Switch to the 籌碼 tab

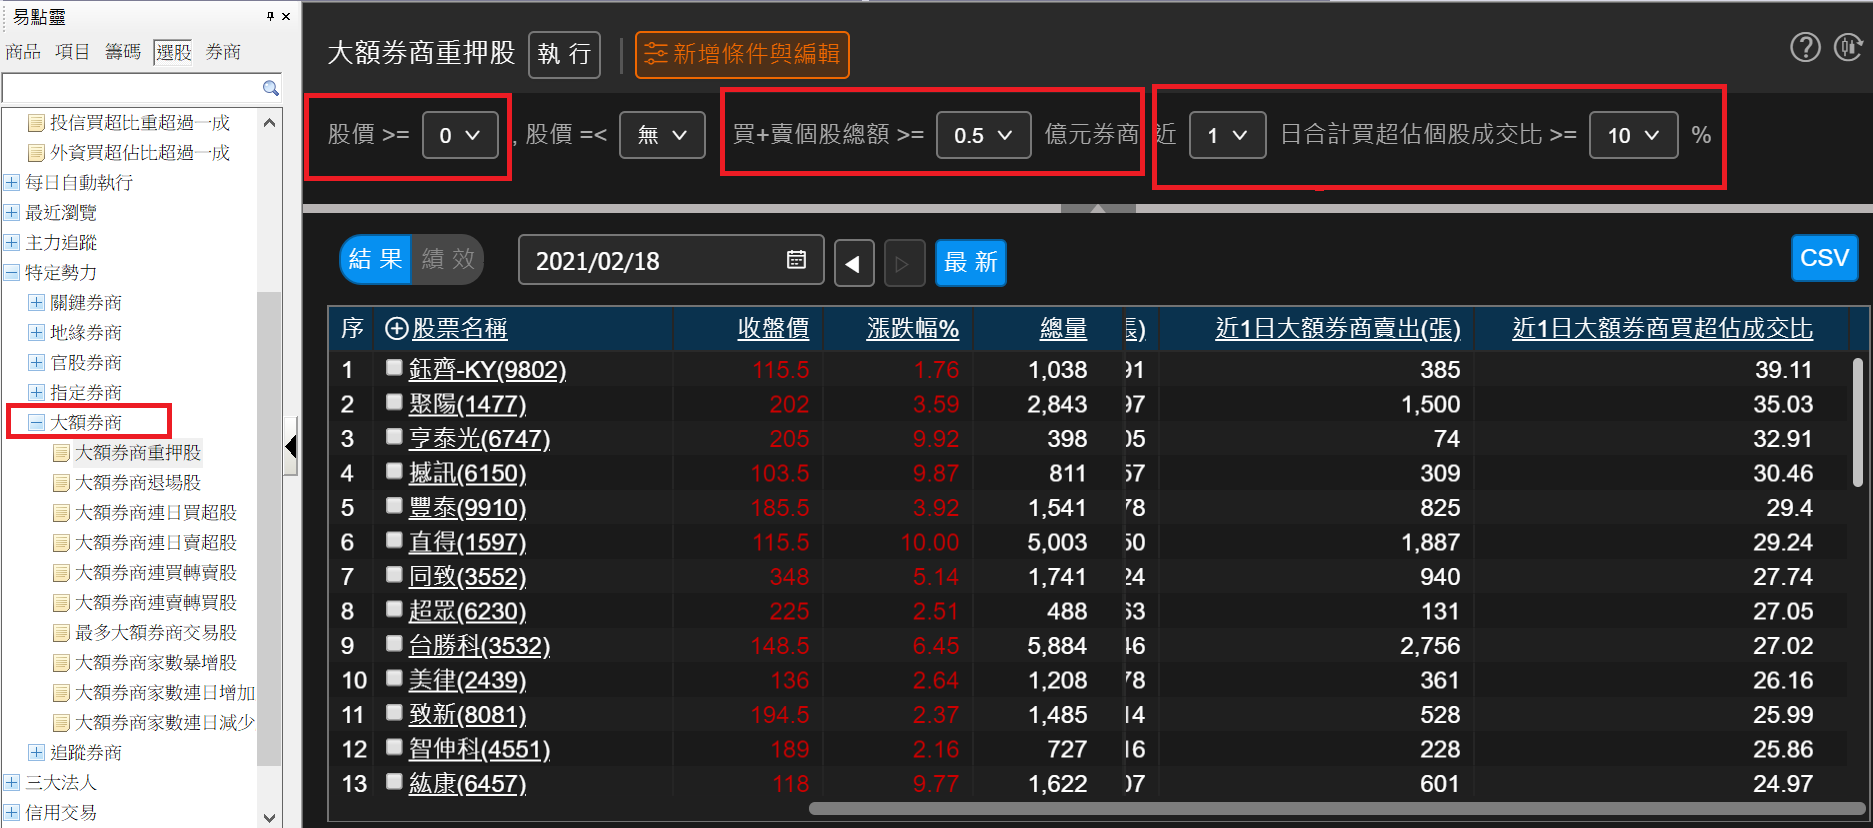pos(123,52)
